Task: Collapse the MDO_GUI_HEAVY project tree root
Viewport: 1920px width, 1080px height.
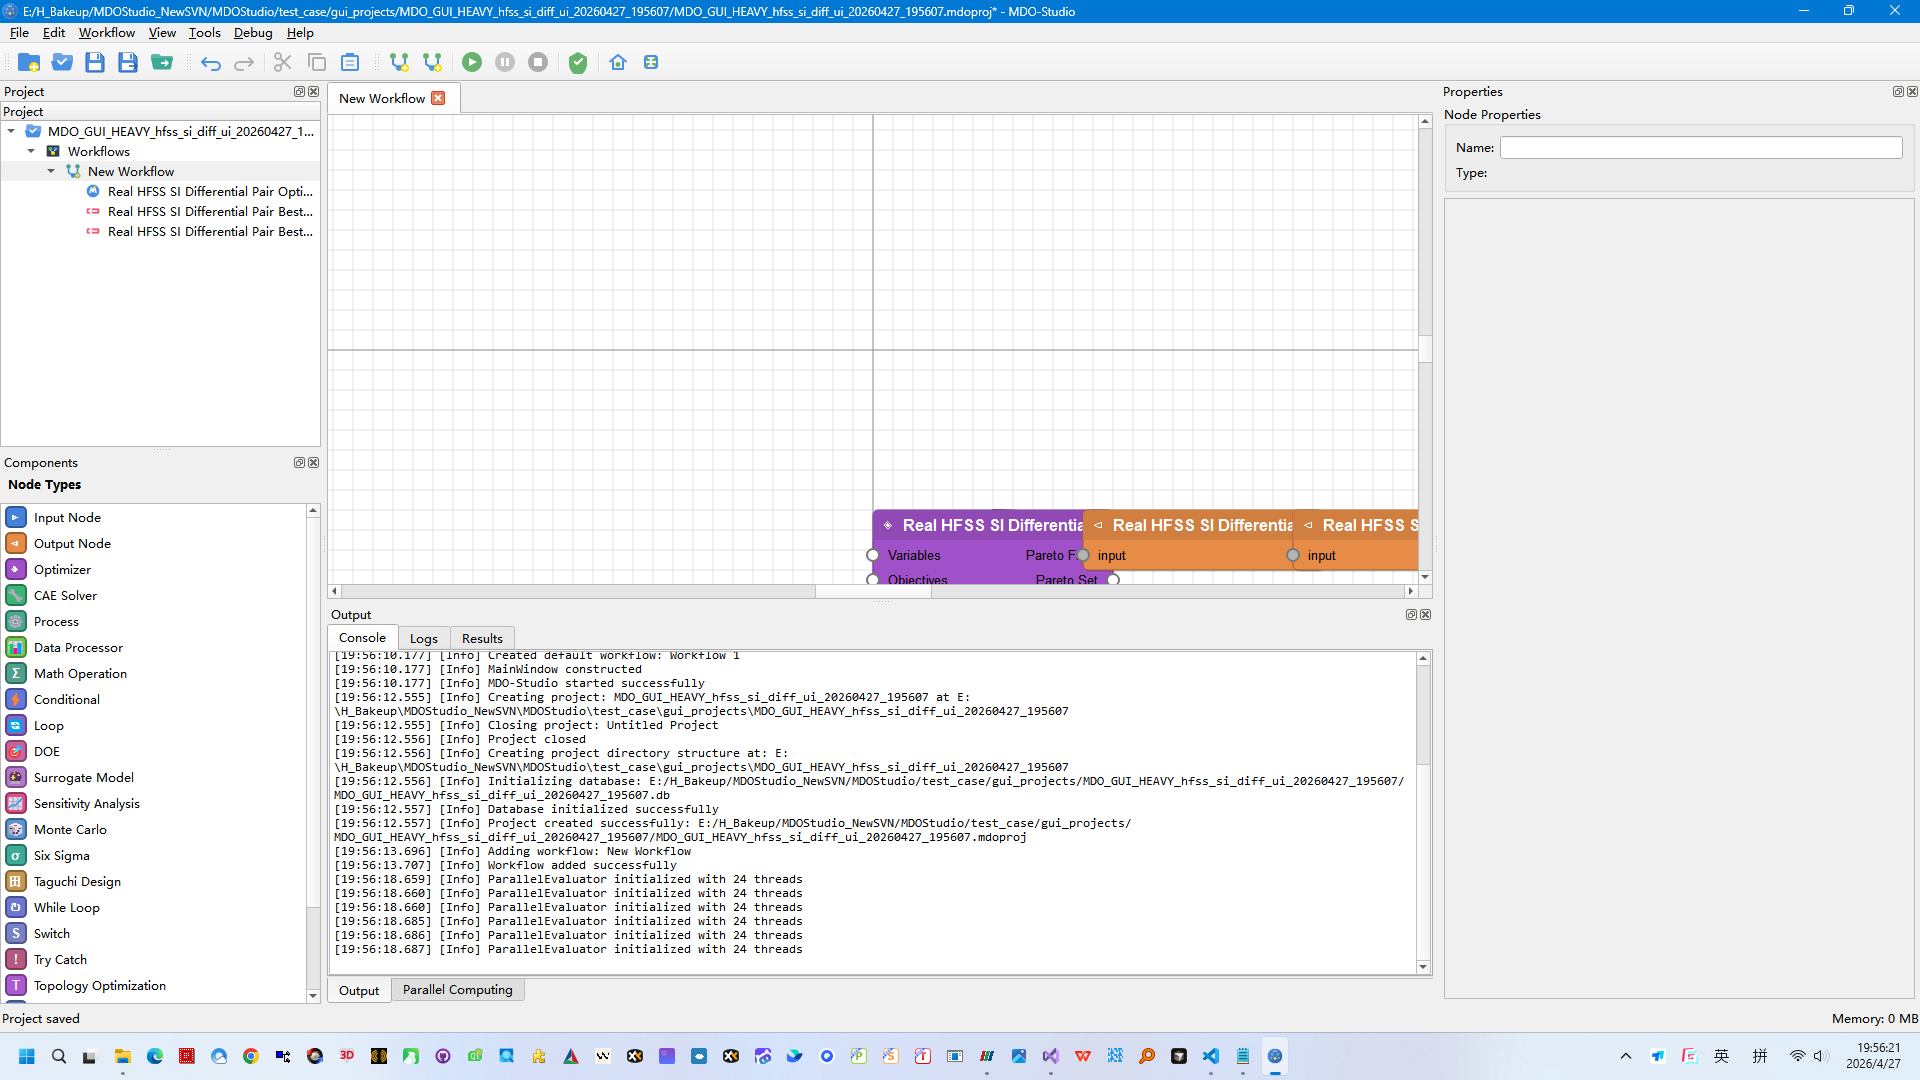Action: (x=11, y=131)
